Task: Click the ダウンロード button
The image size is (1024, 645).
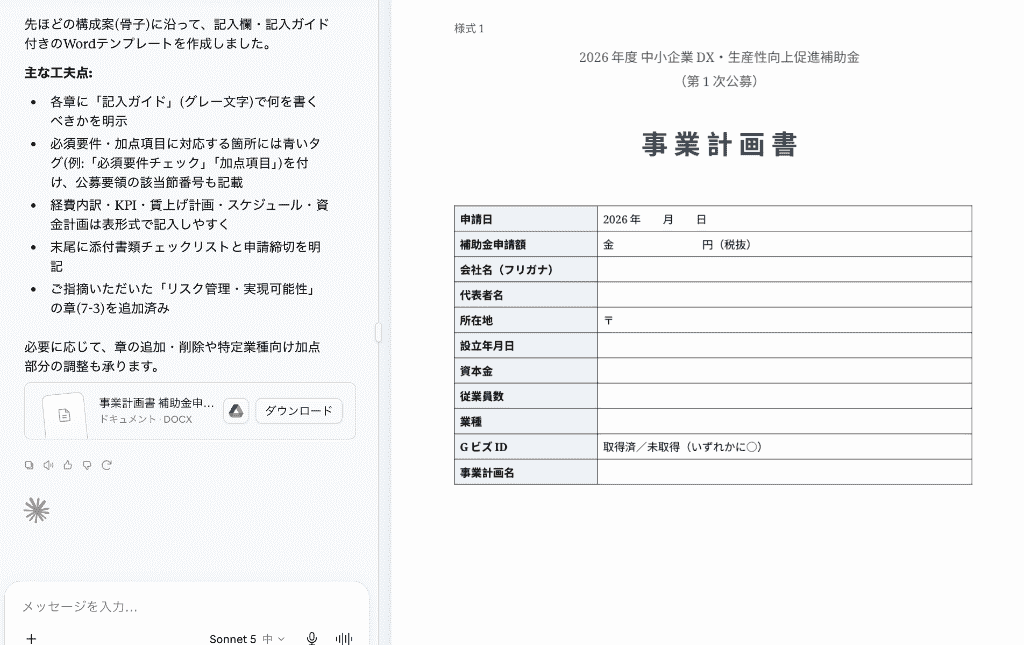Action: [298, 411]
